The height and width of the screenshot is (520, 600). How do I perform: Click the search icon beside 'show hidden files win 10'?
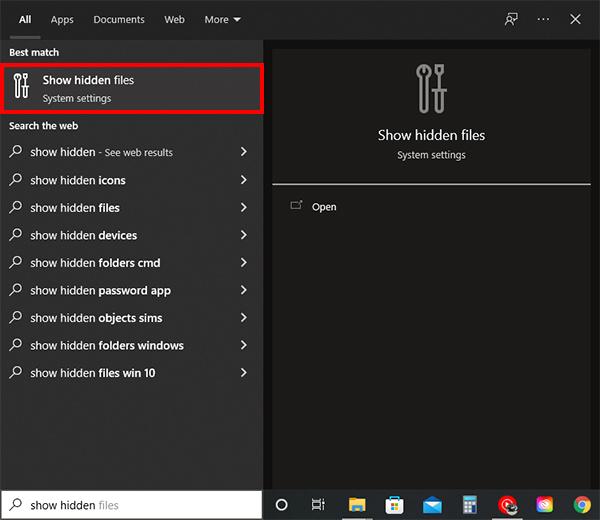click(x=16, y=372)
